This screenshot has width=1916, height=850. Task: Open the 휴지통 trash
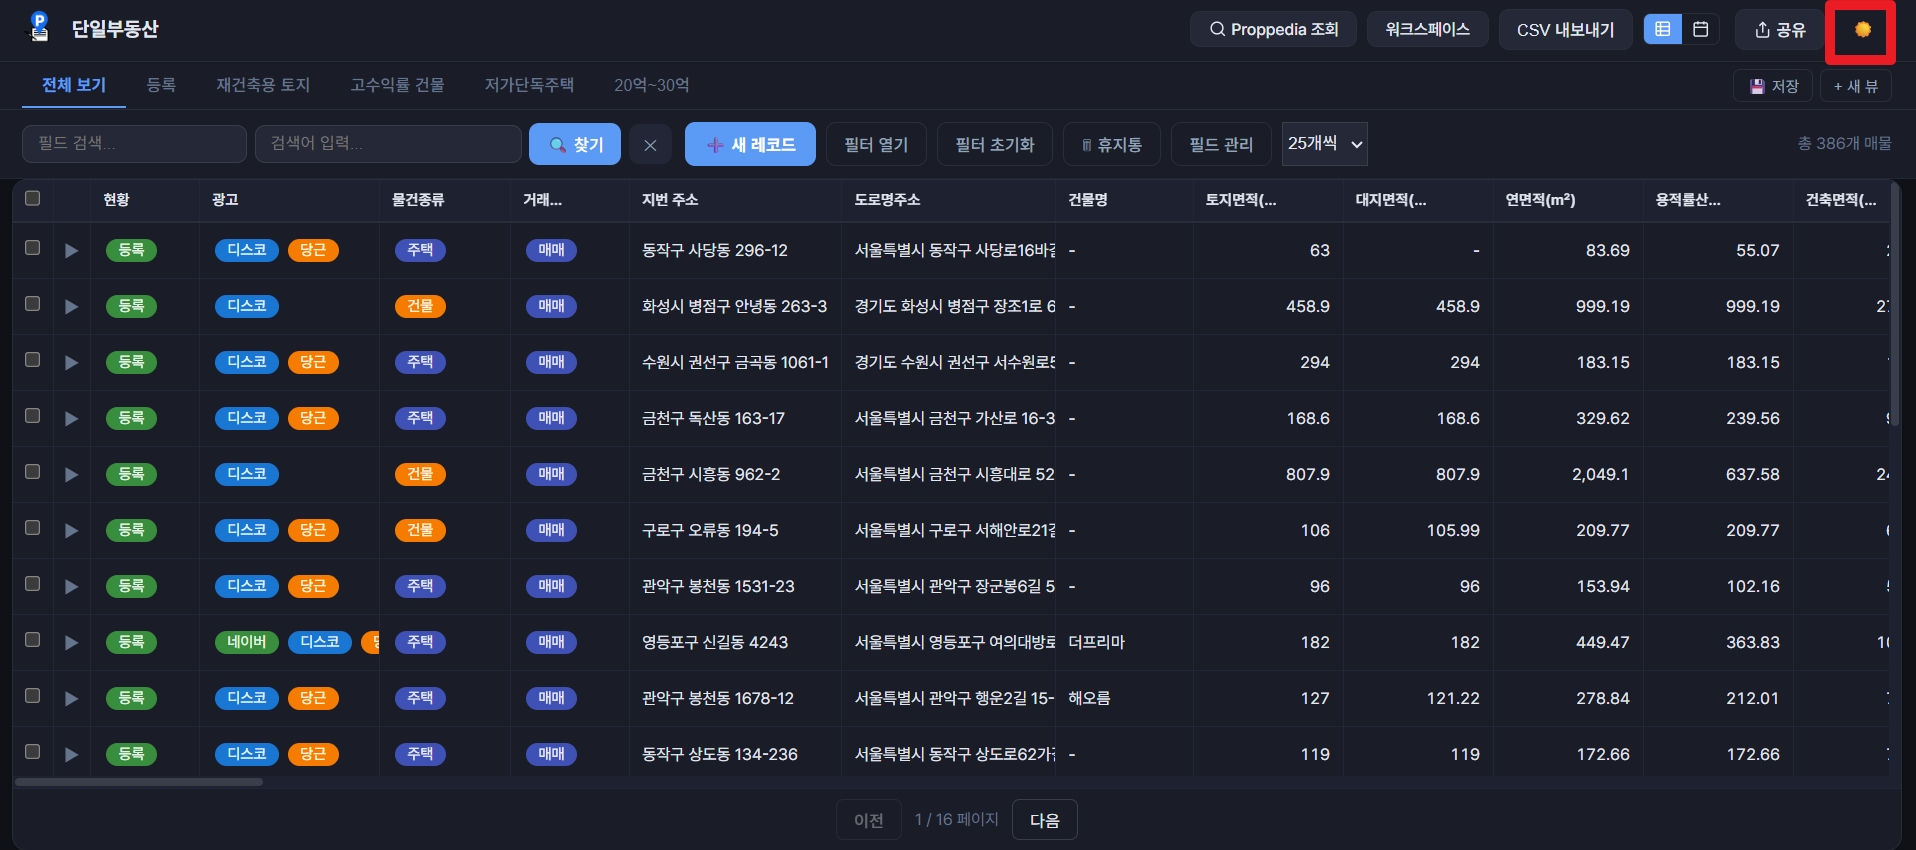click(x=1111, y=145)
